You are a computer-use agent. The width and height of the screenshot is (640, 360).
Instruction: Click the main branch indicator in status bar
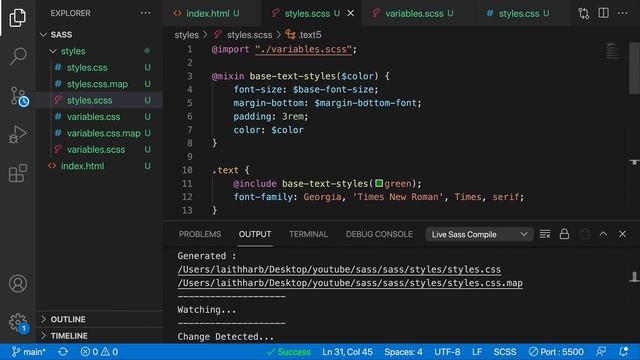pos(29,351)
